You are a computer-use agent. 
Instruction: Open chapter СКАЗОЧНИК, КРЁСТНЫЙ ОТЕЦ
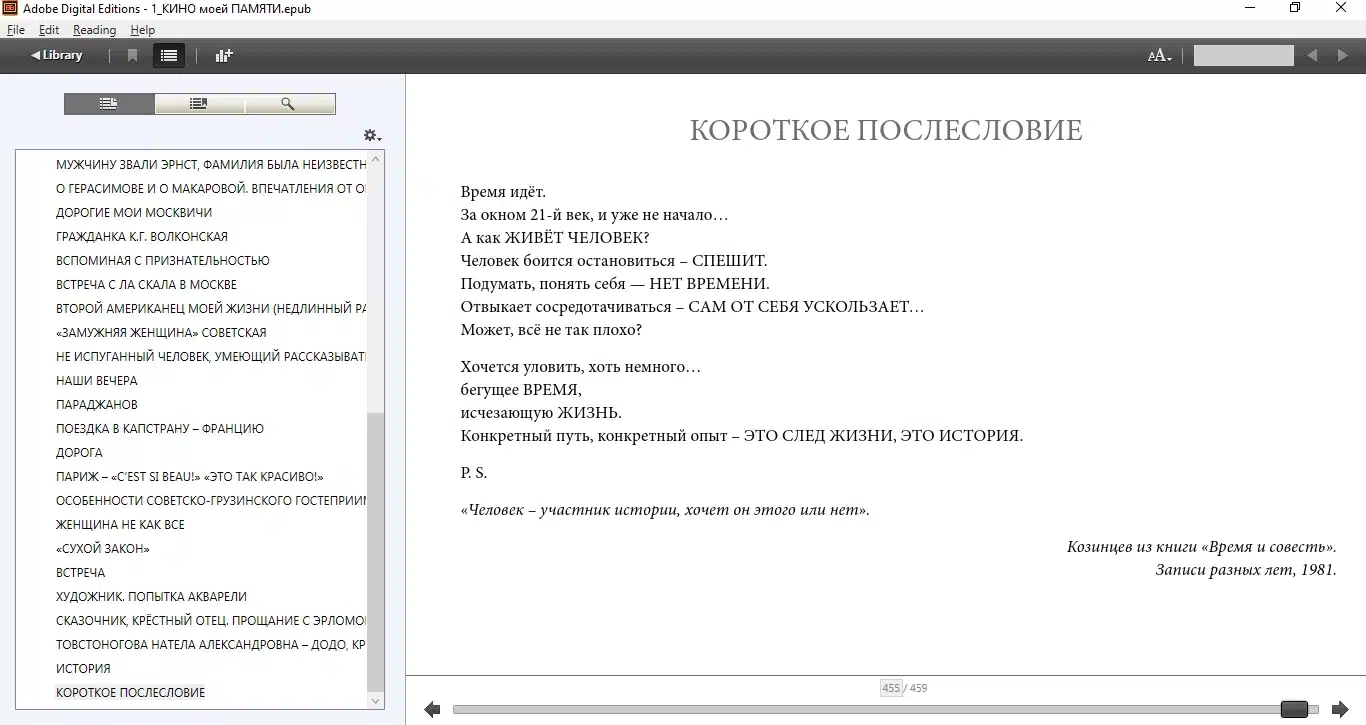tap(211, 620)
